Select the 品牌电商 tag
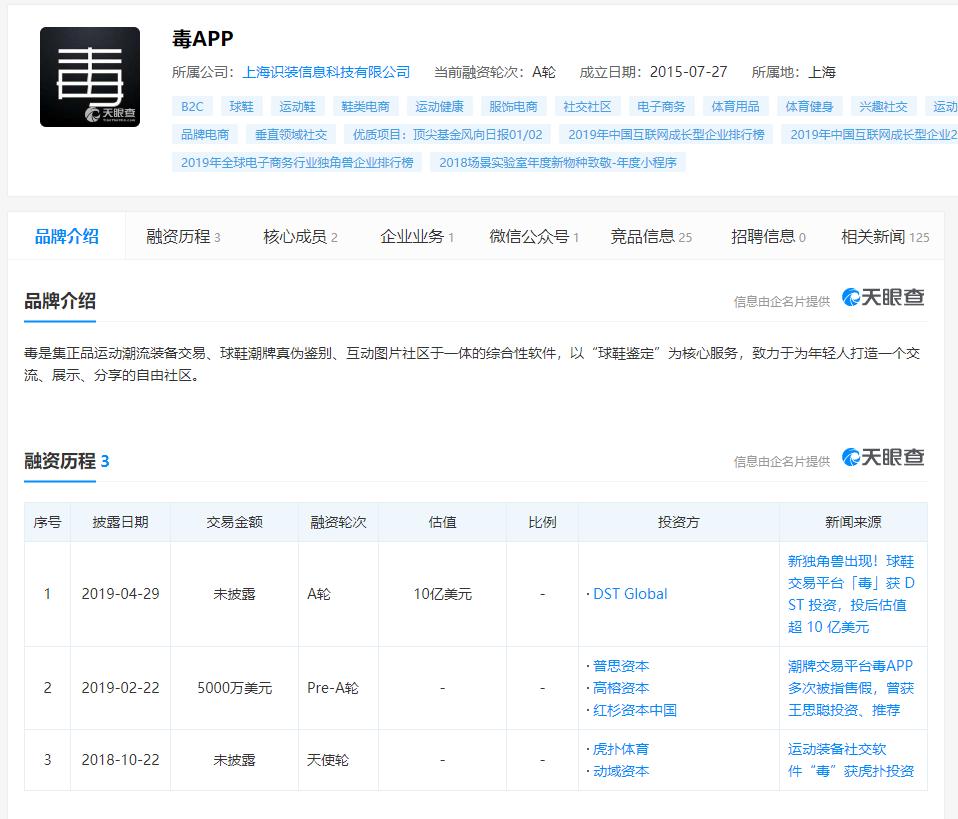 203,133
